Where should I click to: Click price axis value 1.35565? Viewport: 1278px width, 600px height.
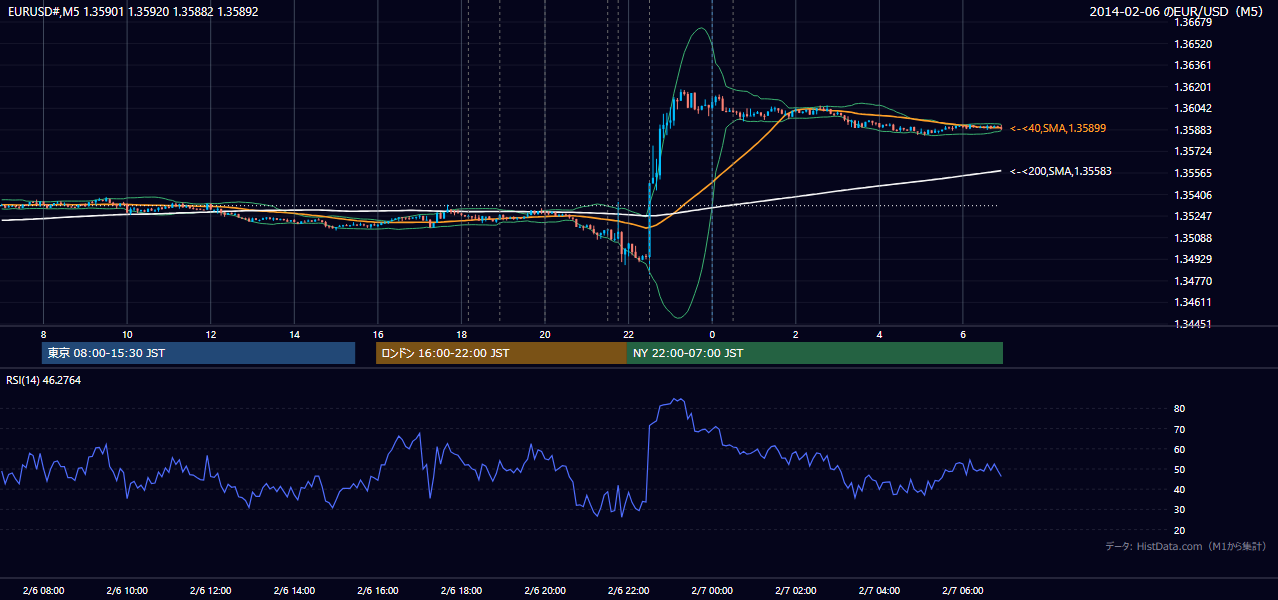click(1193, 173)
